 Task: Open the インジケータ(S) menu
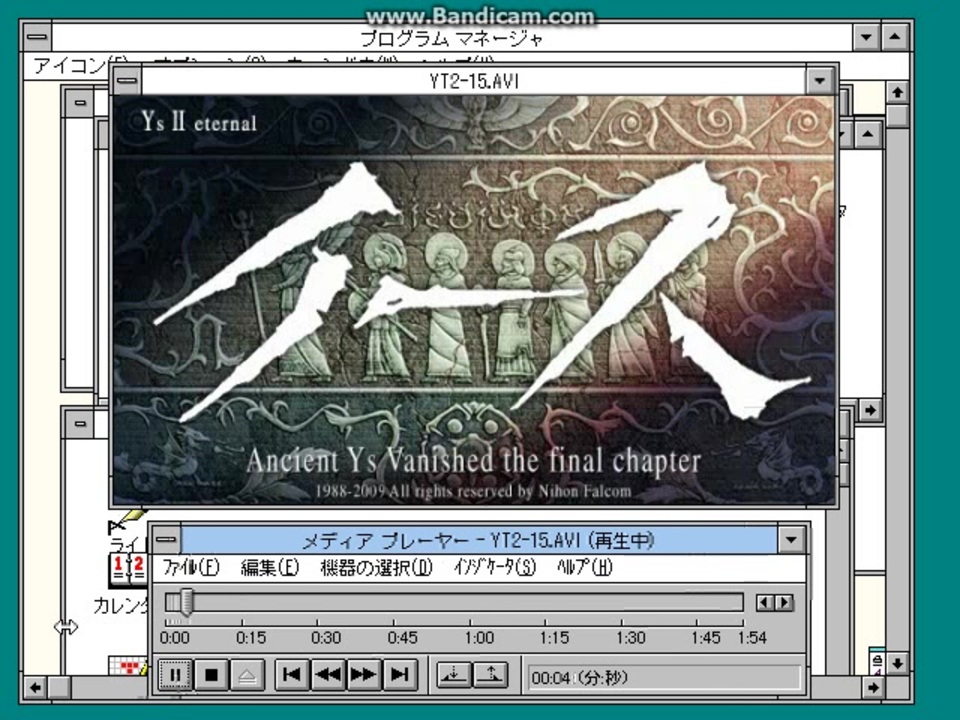point(495,568)
